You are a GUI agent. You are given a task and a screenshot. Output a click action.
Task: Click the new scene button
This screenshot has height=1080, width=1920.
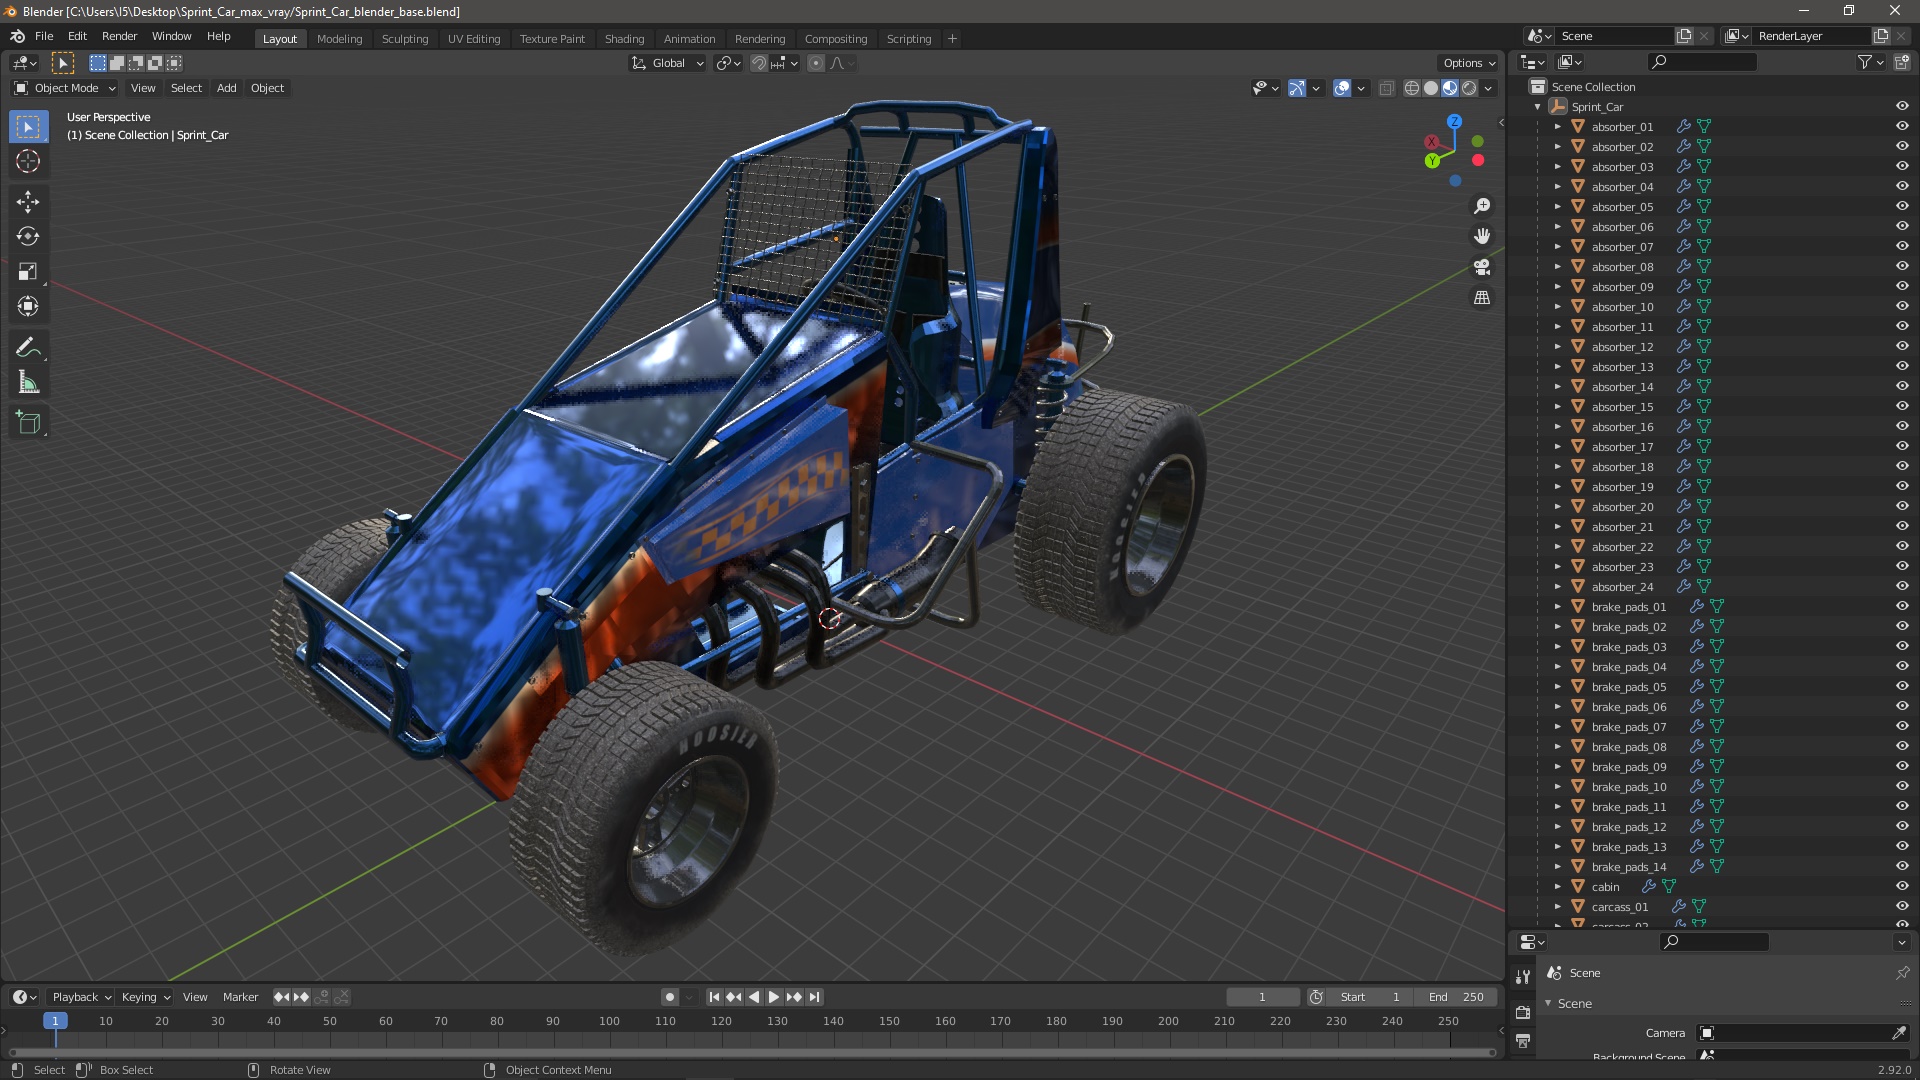point(1684,36)
